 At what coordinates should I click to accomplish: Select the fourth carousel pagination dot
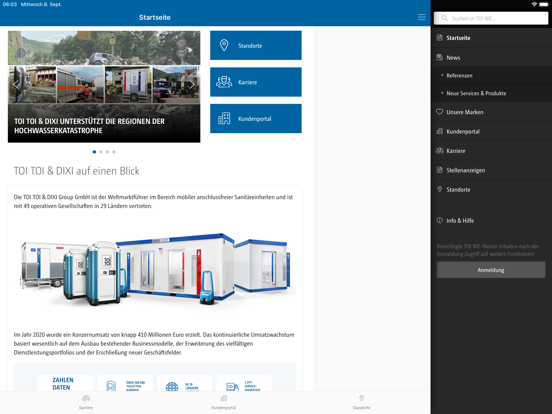tap(114, 152)
